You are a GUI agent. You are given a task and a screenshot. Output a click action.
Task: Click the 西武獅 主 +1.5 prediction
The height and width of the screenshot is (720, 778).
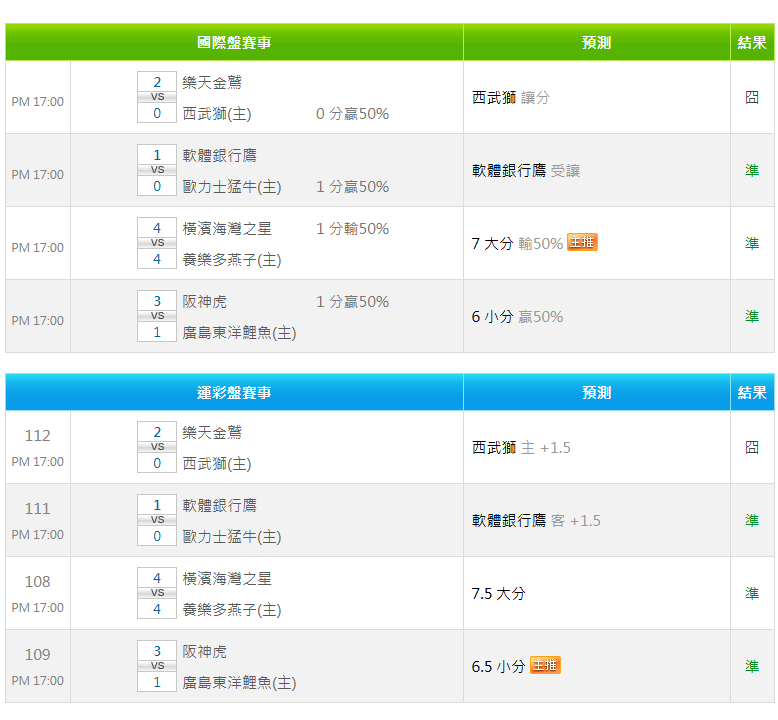[x=521, y=447]
